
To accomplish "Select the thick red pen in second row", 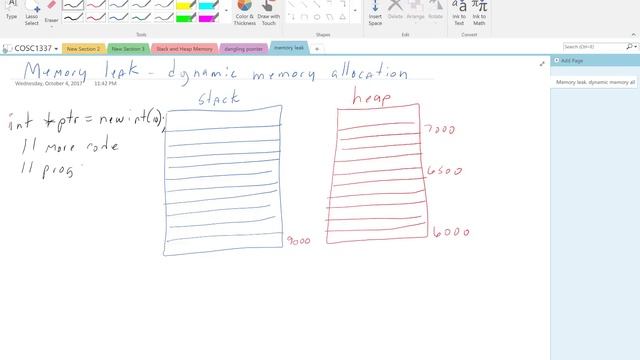I will (x=96, y=18).
